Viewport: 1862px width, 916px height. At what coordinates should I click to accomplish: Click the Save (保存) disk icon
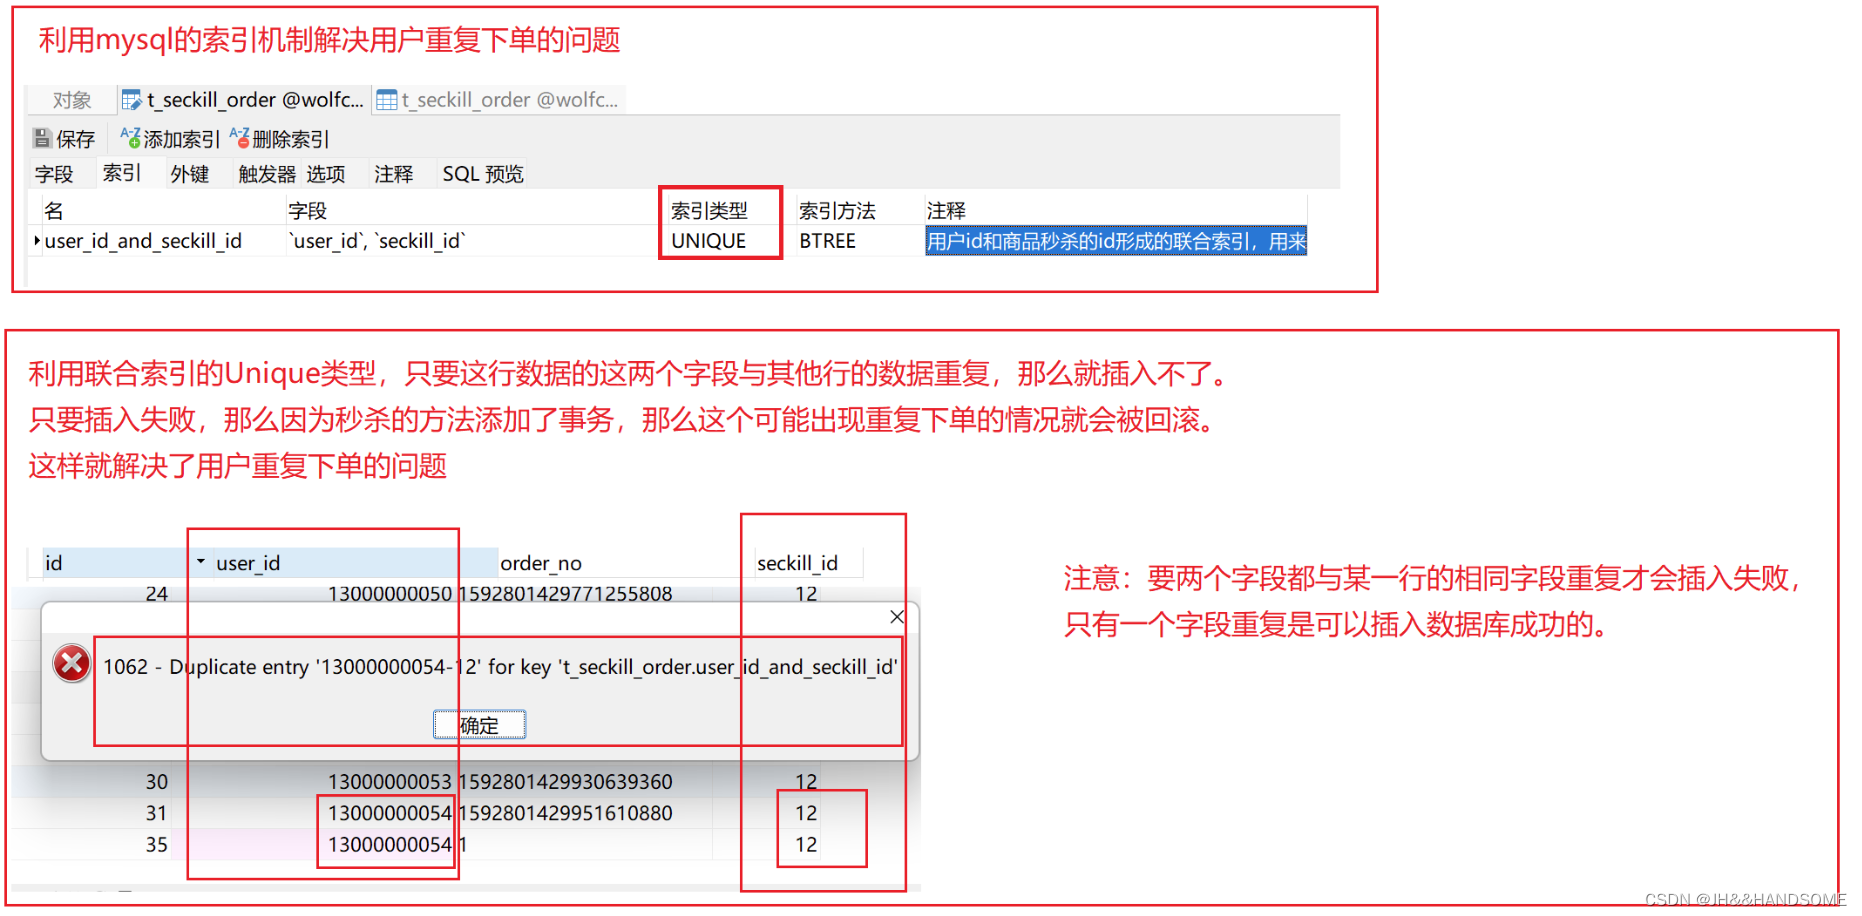(x=42, y=138)
